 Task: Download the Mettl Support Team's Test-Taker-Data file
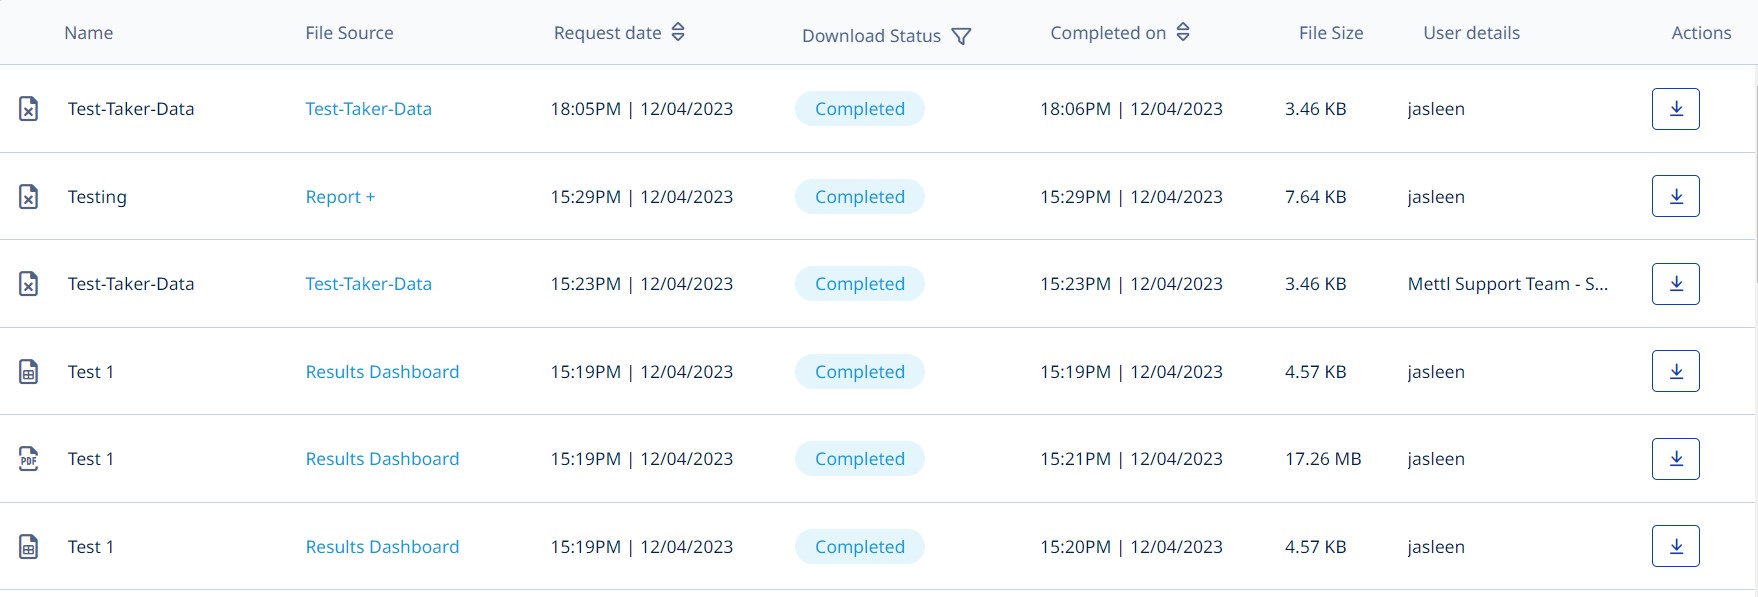[1675, 283]
